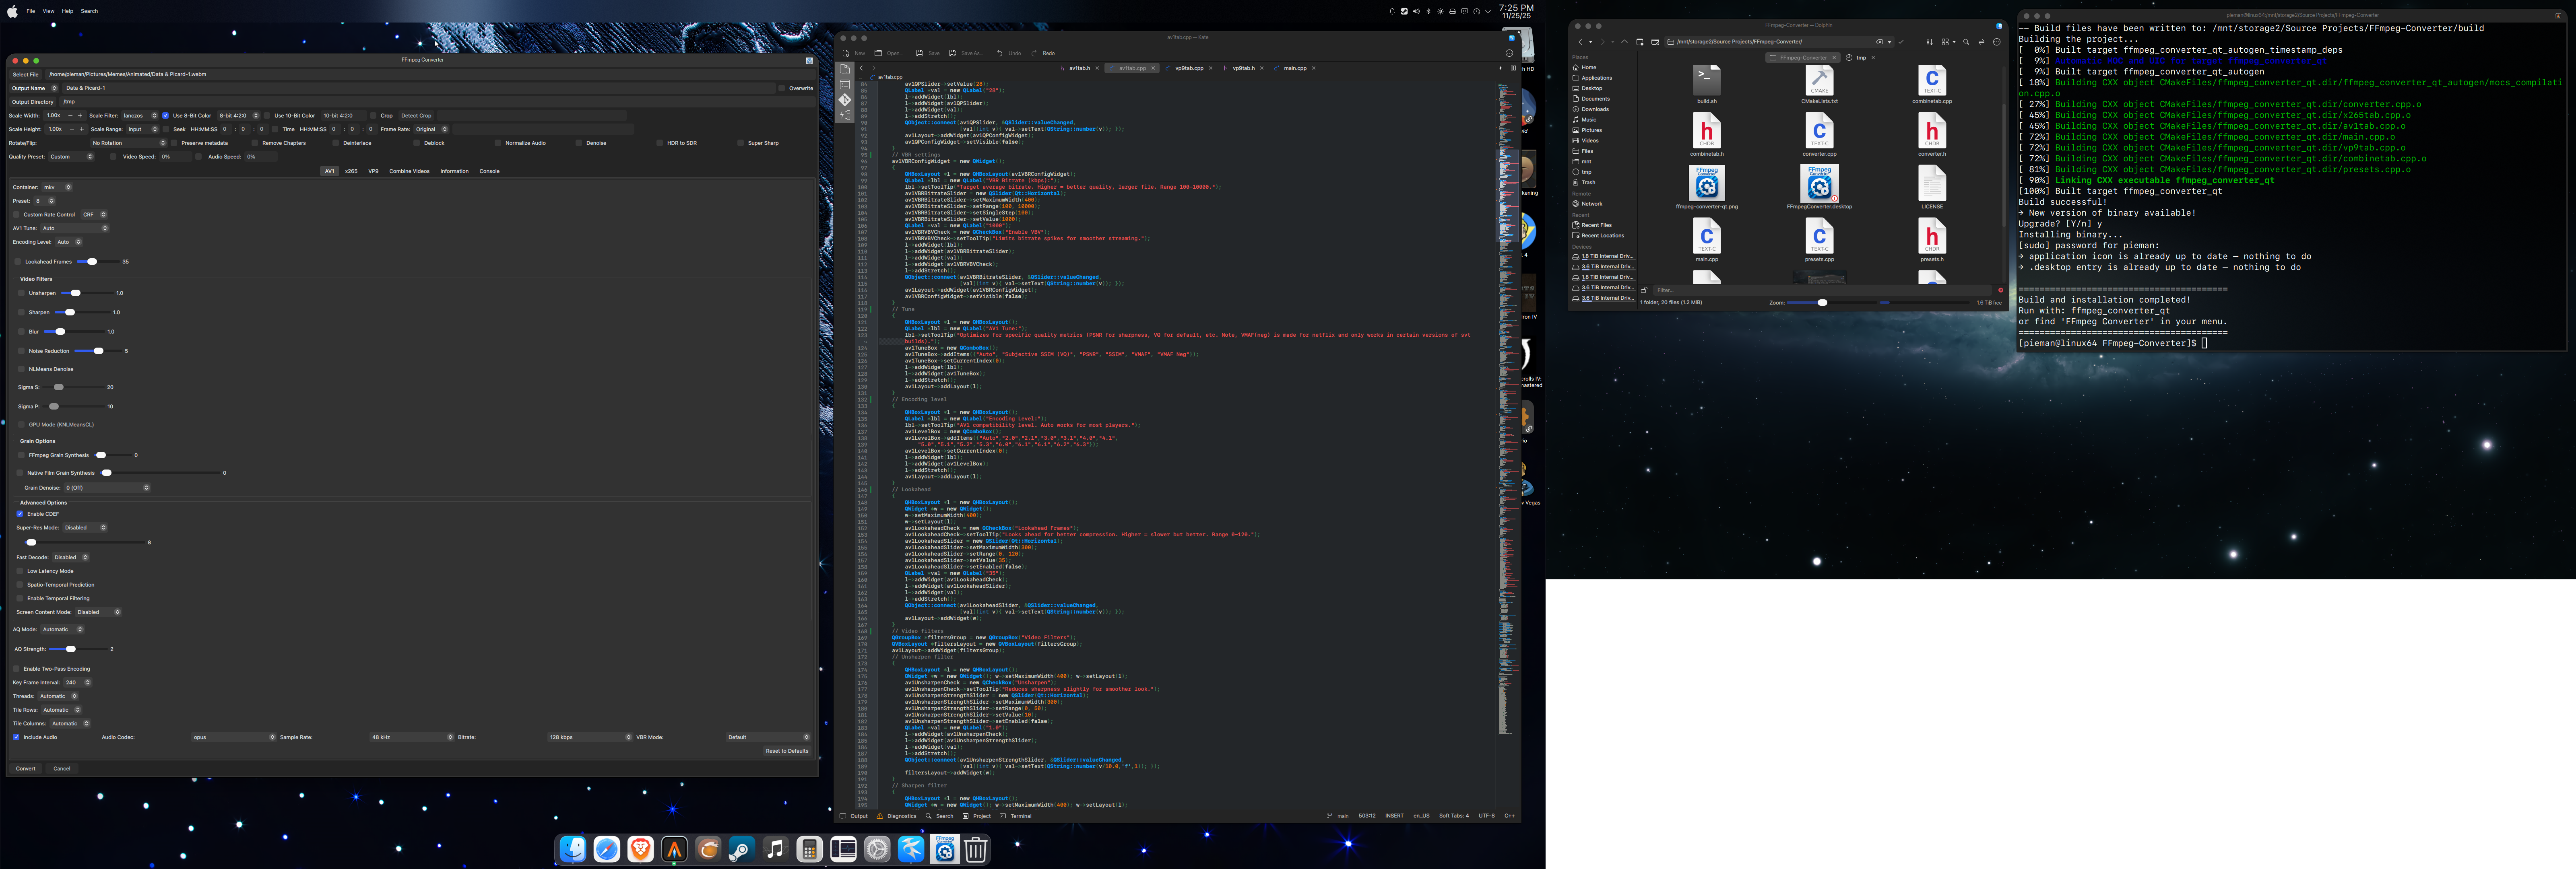The image size is (2576, 869).
Task: Click the Documents icon in Kate sidebar
Action: coord(845,69)
